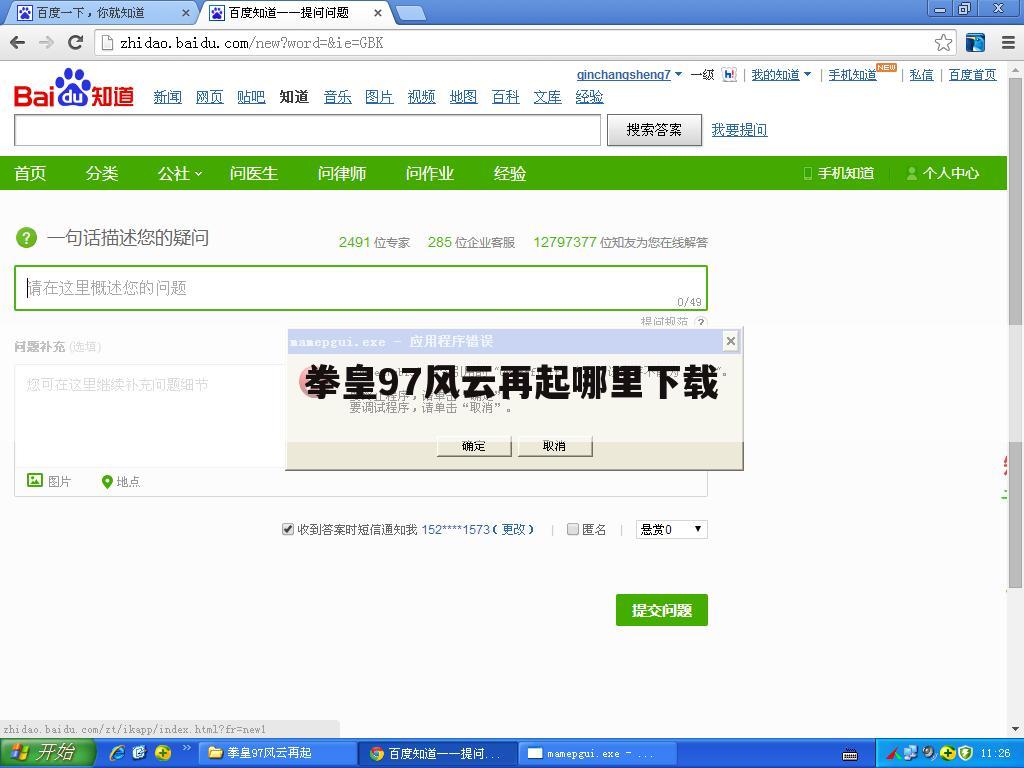Open the 问医生 navigation item

(253, 174)
